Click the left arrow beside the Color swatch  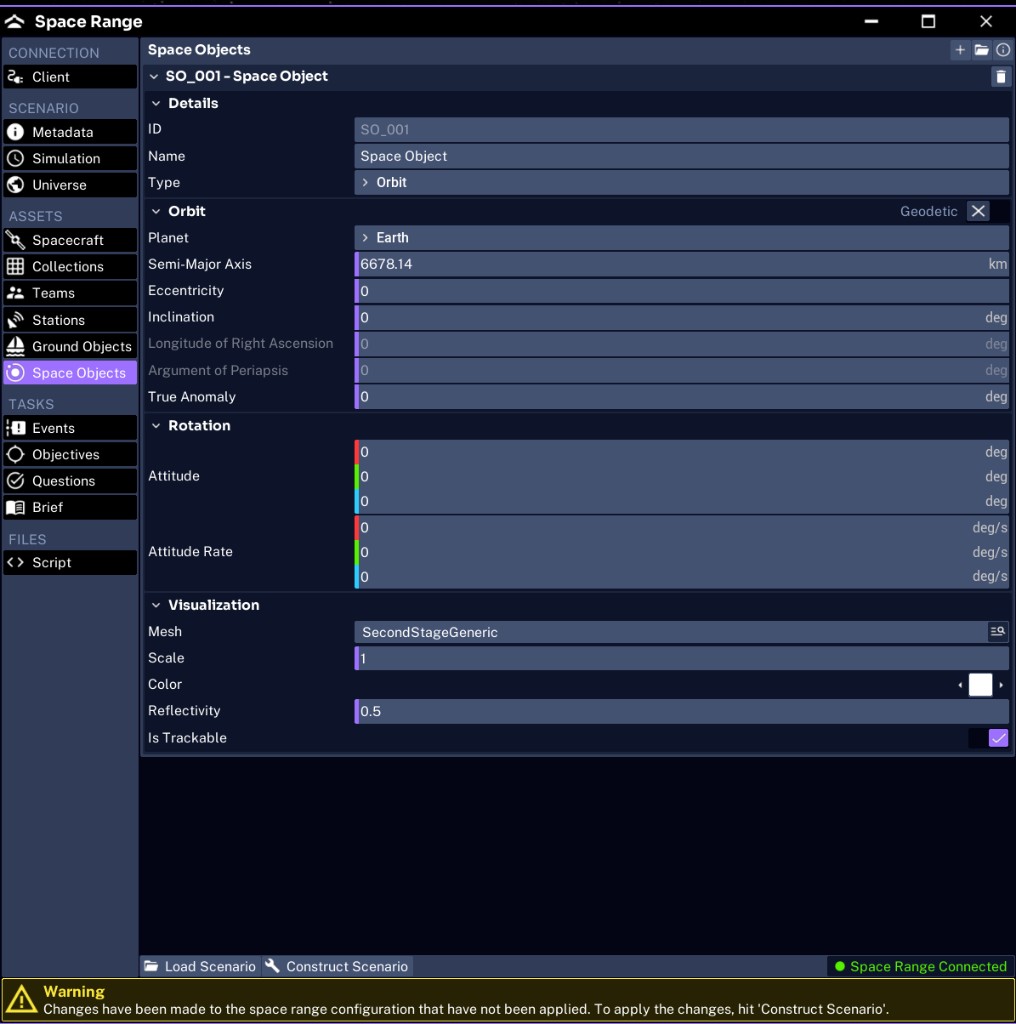tap(960, 685)
